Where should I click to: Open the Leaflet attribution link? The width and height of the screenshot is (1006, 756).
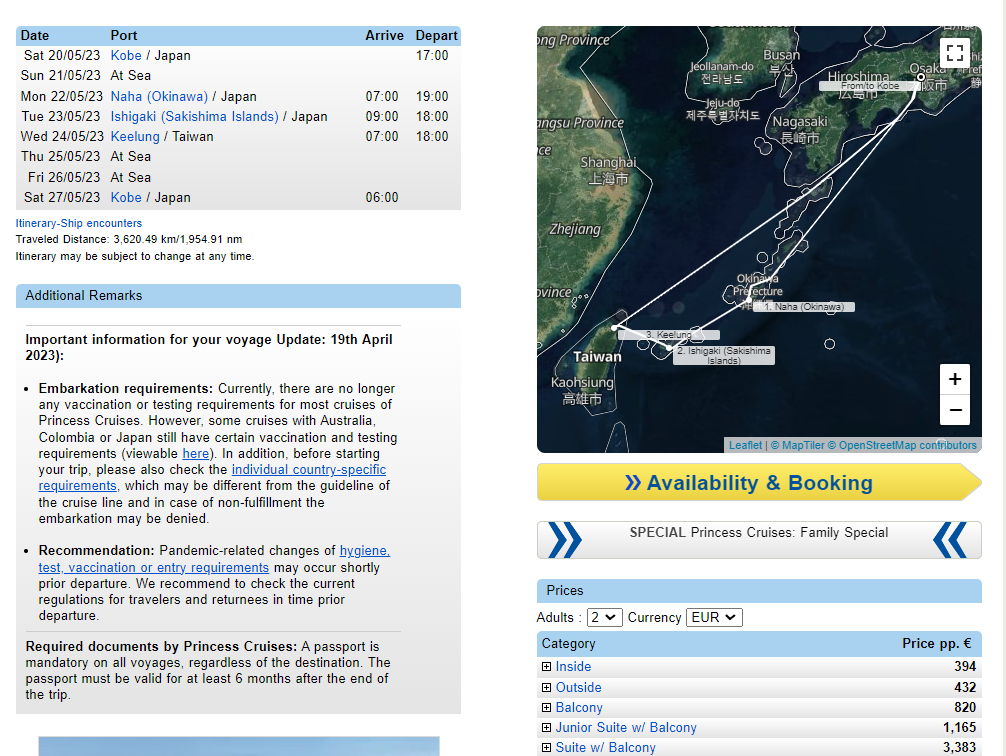coord(745,445)
